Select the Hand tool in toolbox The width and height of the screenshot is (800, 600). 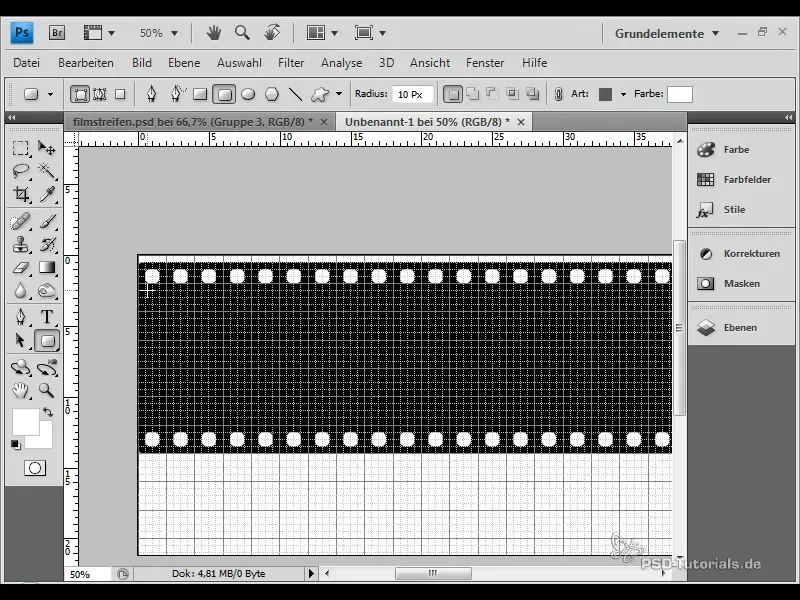(20, 391)
